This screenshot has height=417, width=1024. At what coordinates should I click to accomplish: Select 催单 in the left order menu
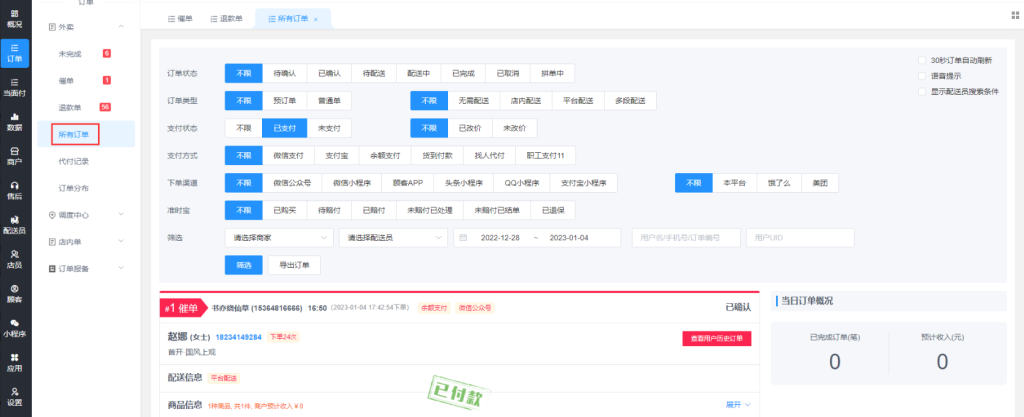pyautogui.click(x=68, y=80)
